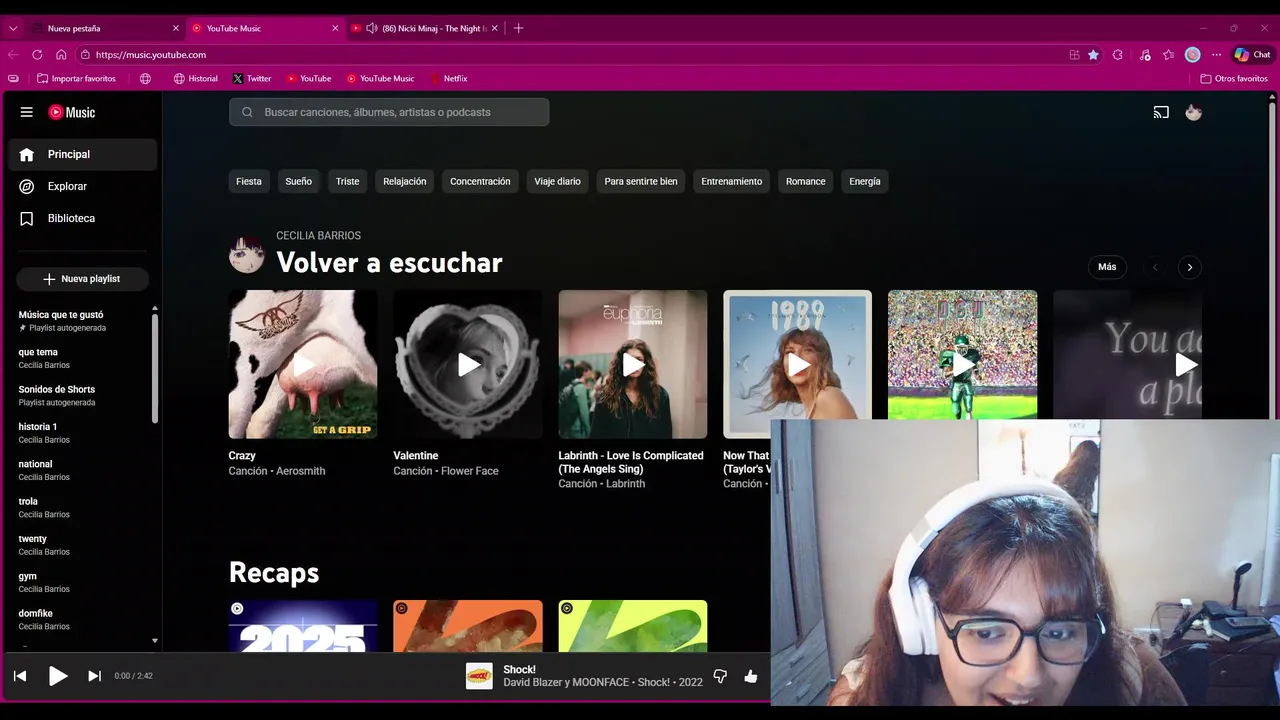Play Labrinth Love Is Complicated thumbnail

(x=633, y=364)
